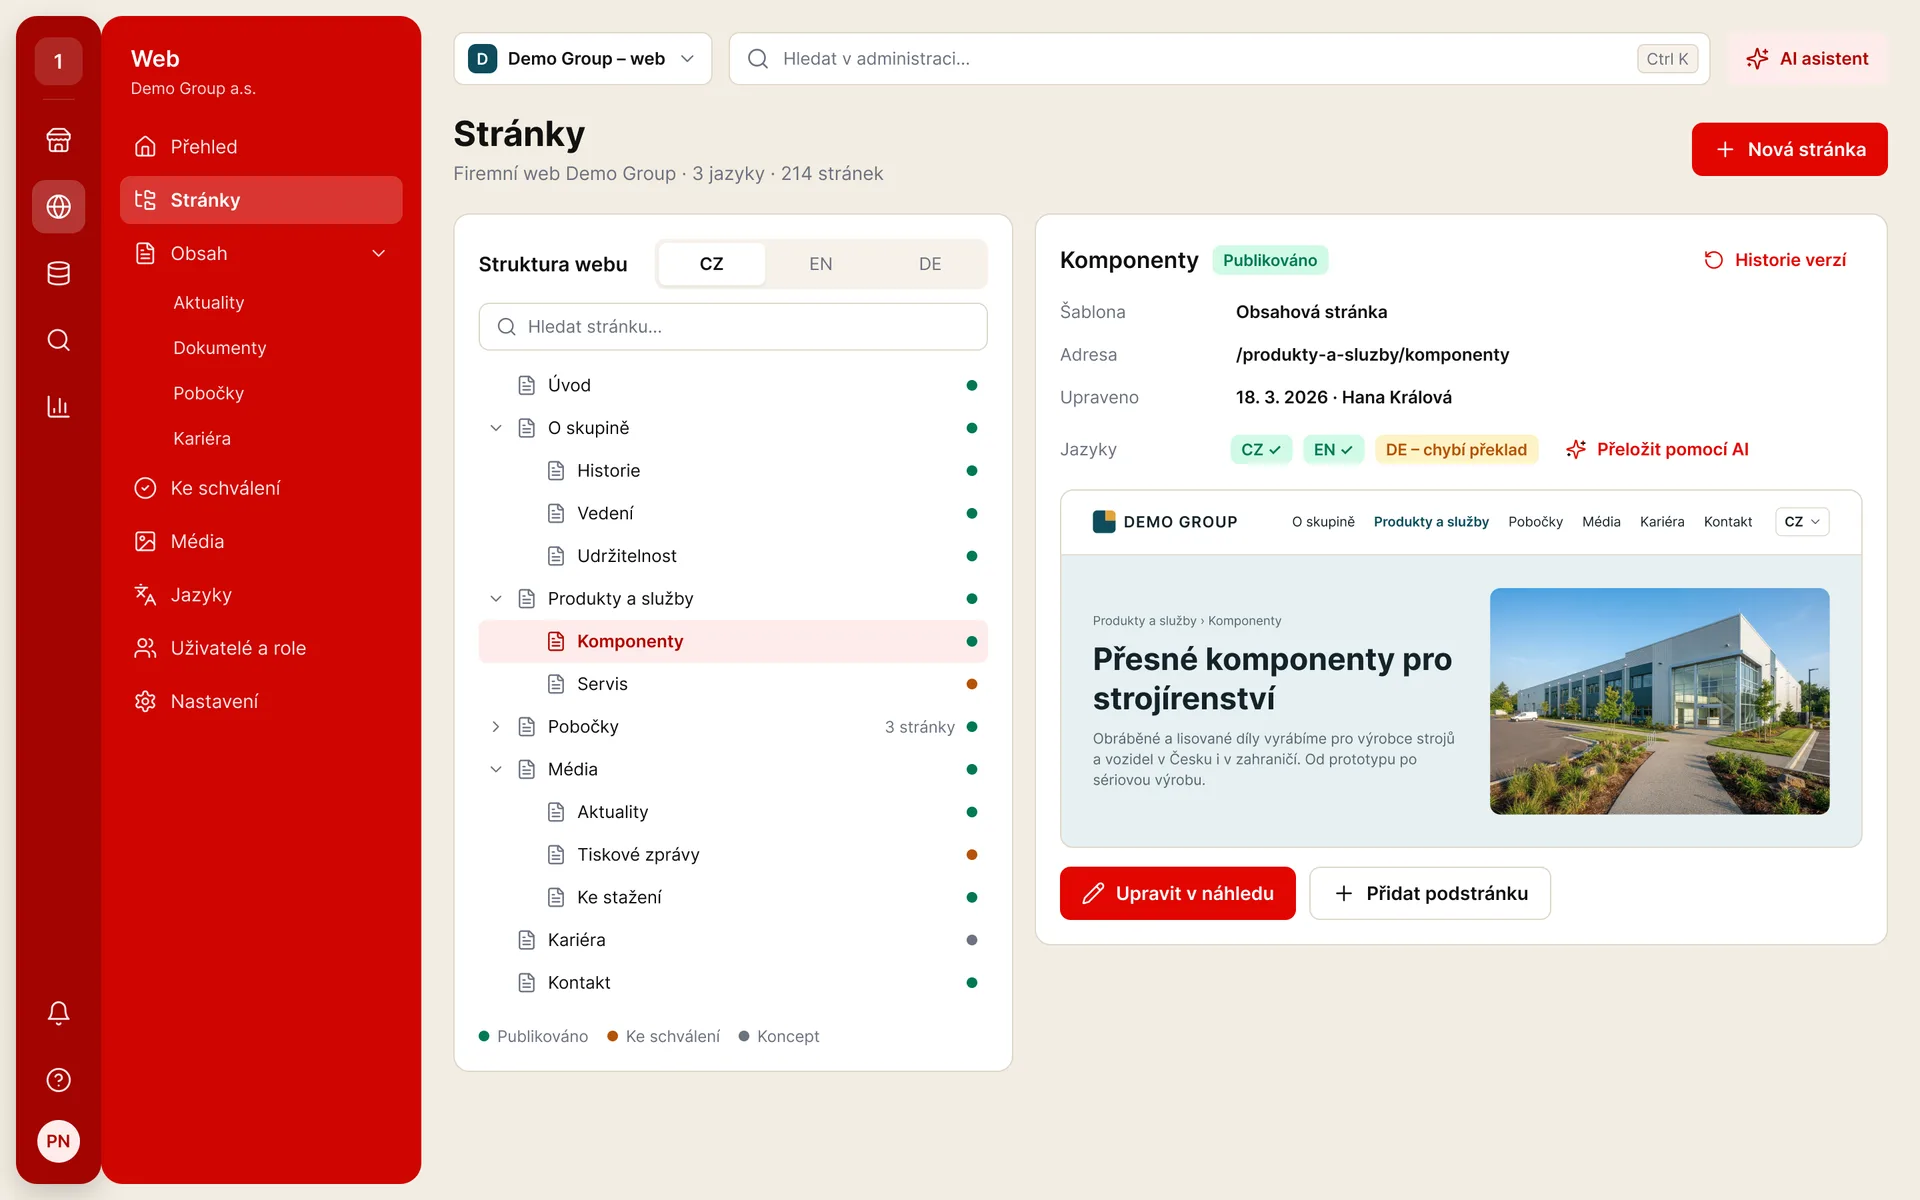The width and height of the screenshot is (1920, 1200).
Task: Open the help question mark icon
Action: (x=58, y=1080)
